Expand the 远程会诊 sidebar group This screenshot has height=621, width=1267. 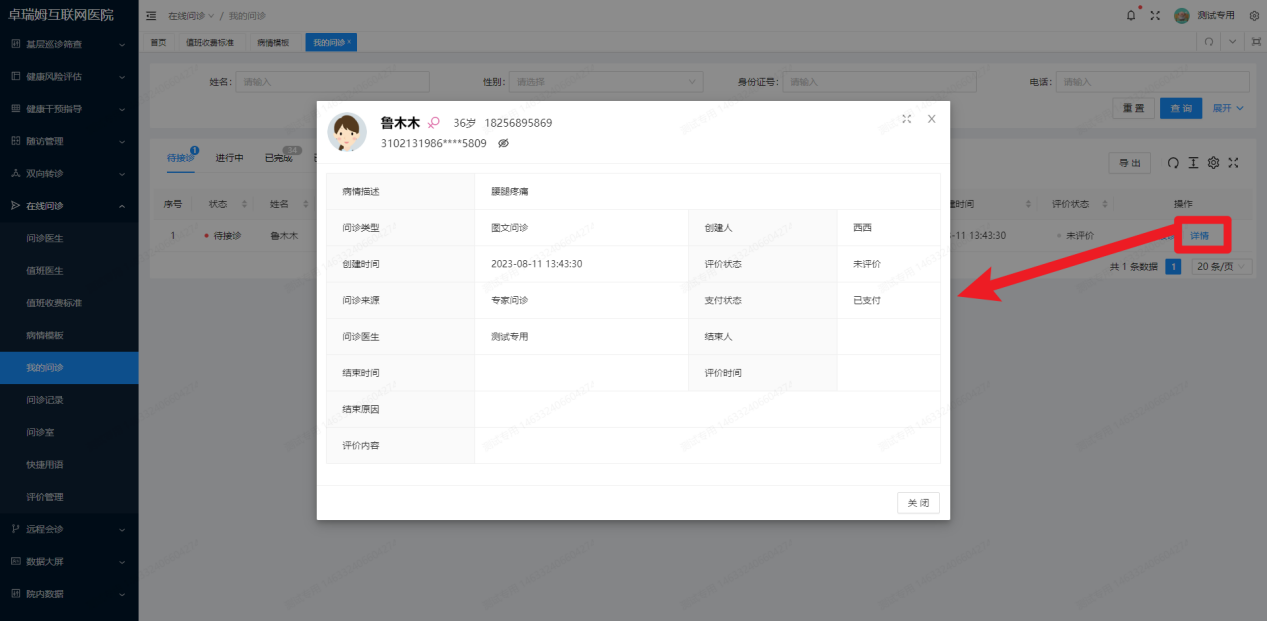coord(121,529)
